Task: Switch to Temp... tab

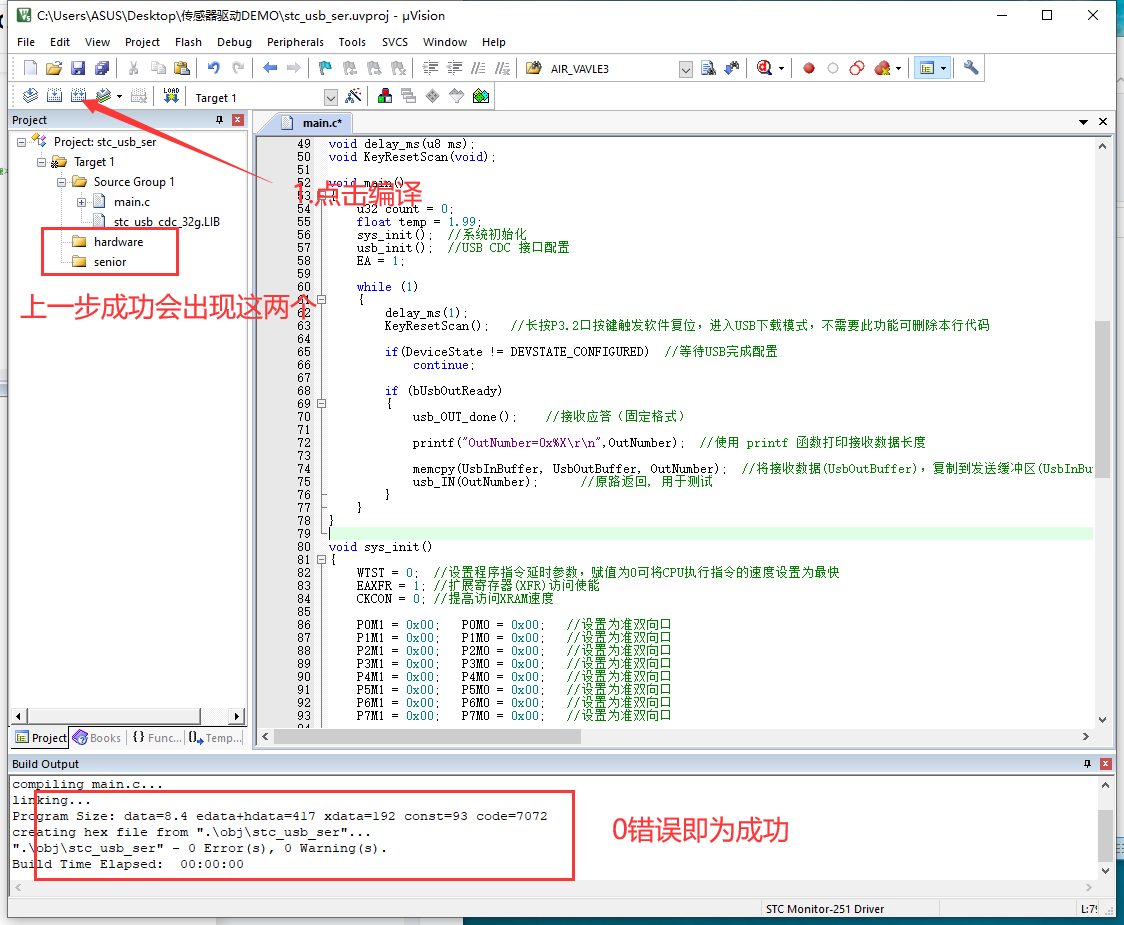Action: [216, 738]
